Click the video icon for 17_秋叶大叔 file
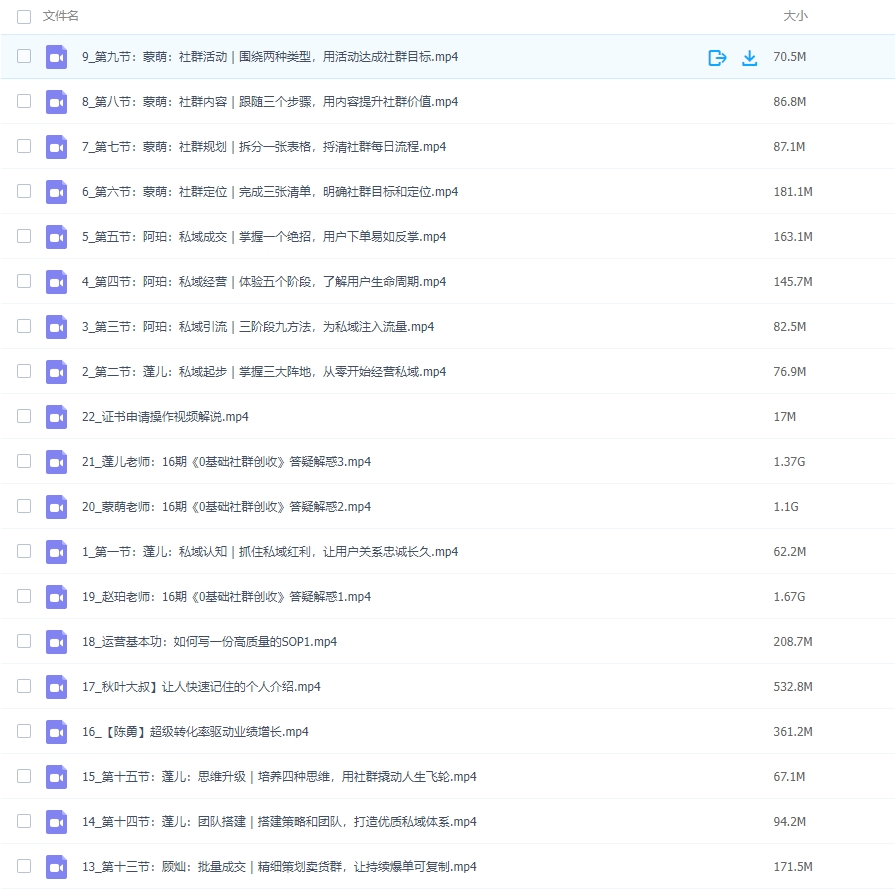 (x=57, y=687)
